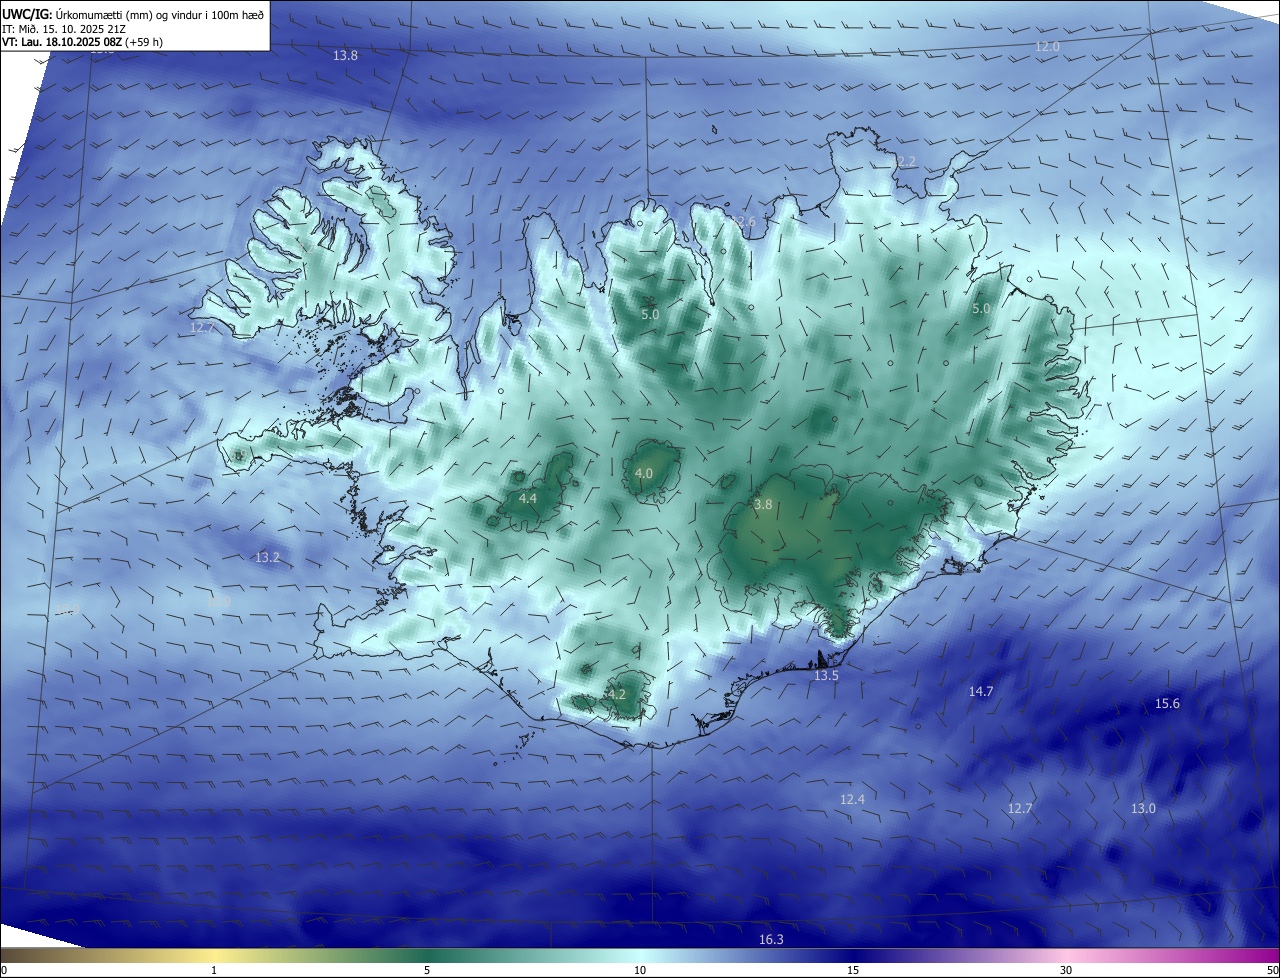1280x978 pixels.
Task: Click the 'VT: Lau. 18.10.2025 08Z (+59 h)' line
Action: pos(82,43)
